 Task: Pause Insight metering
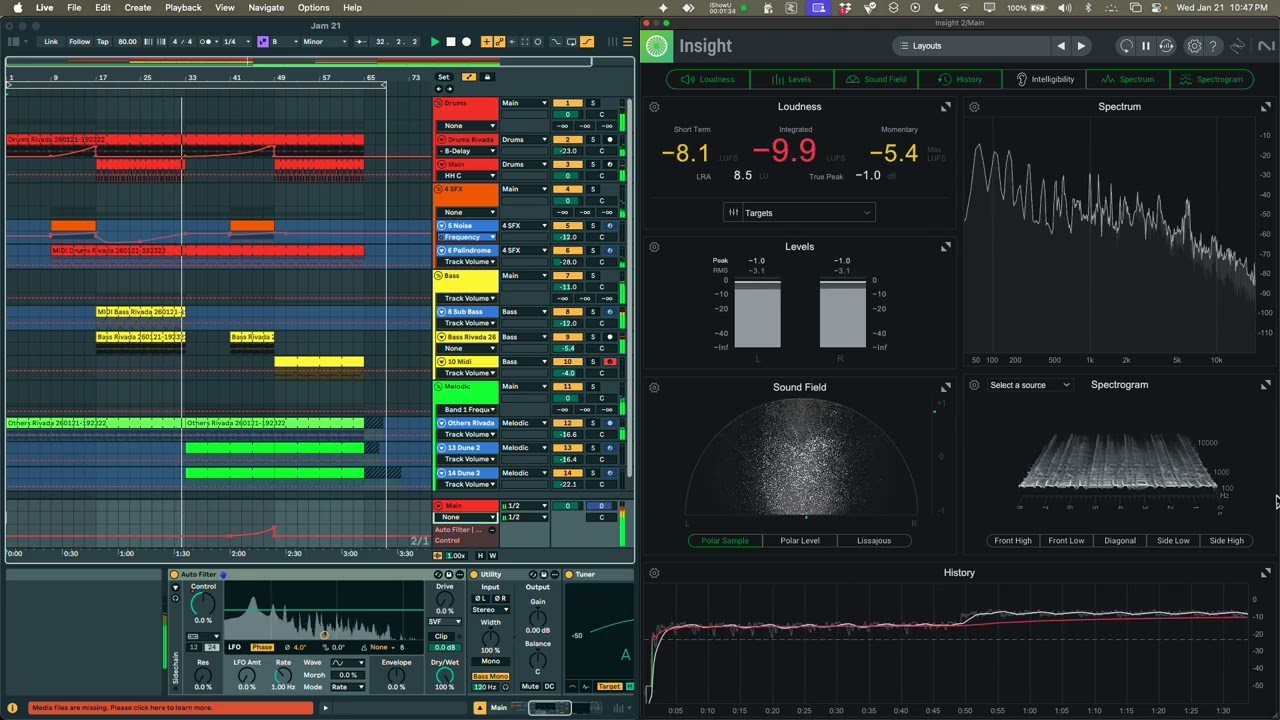click(1146, 46)
